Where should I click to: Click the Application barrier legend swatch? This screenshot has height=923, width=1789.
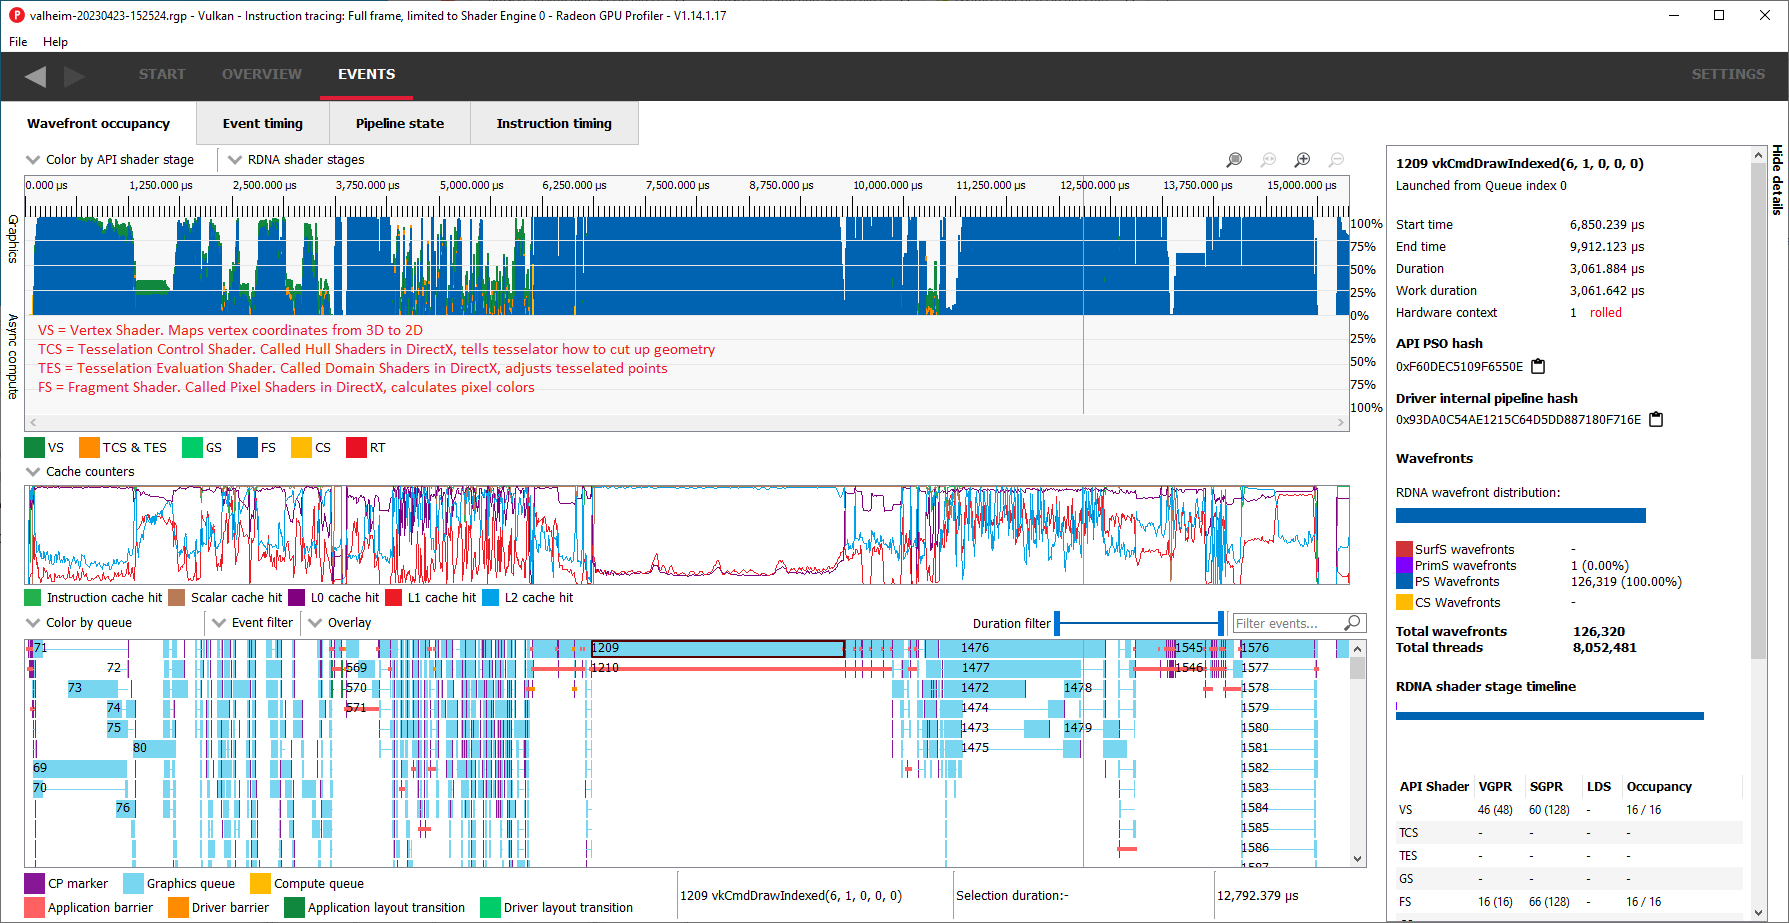click(x=34, y=907)
